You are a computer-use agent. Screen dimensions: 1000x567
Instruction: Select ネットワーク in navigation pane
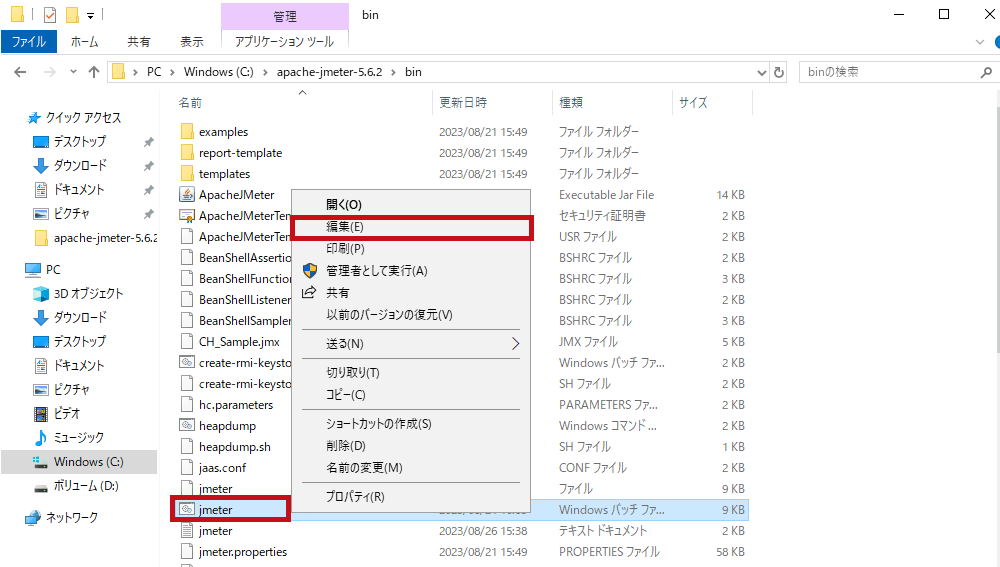[x=71, y=518]
